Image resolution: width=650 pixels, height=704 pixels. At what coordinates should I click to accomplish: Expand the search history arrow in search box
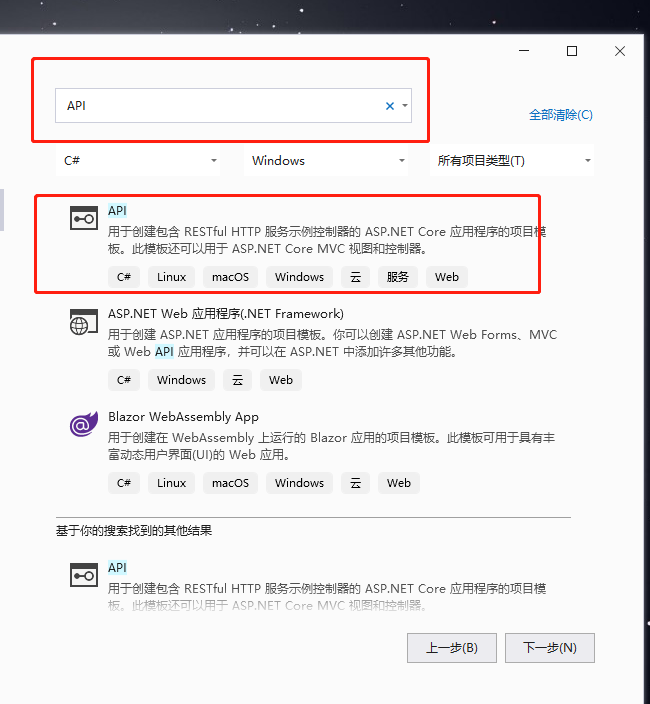click(x=405, y=106)
